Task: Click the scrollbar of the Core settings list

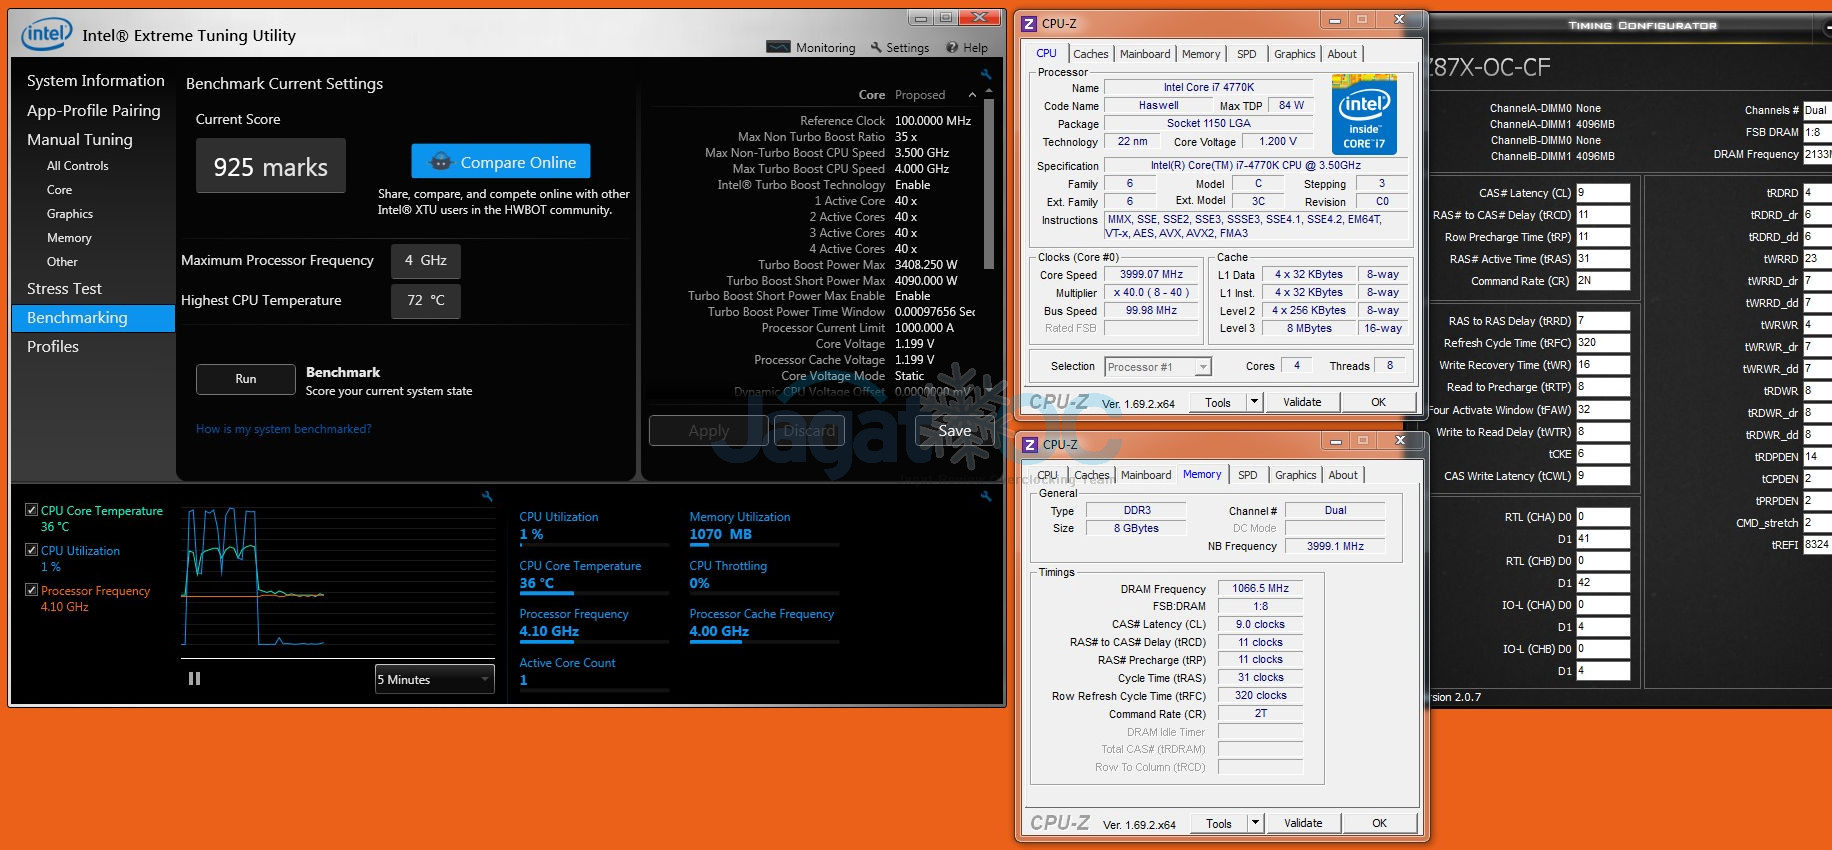Action: 989,185
